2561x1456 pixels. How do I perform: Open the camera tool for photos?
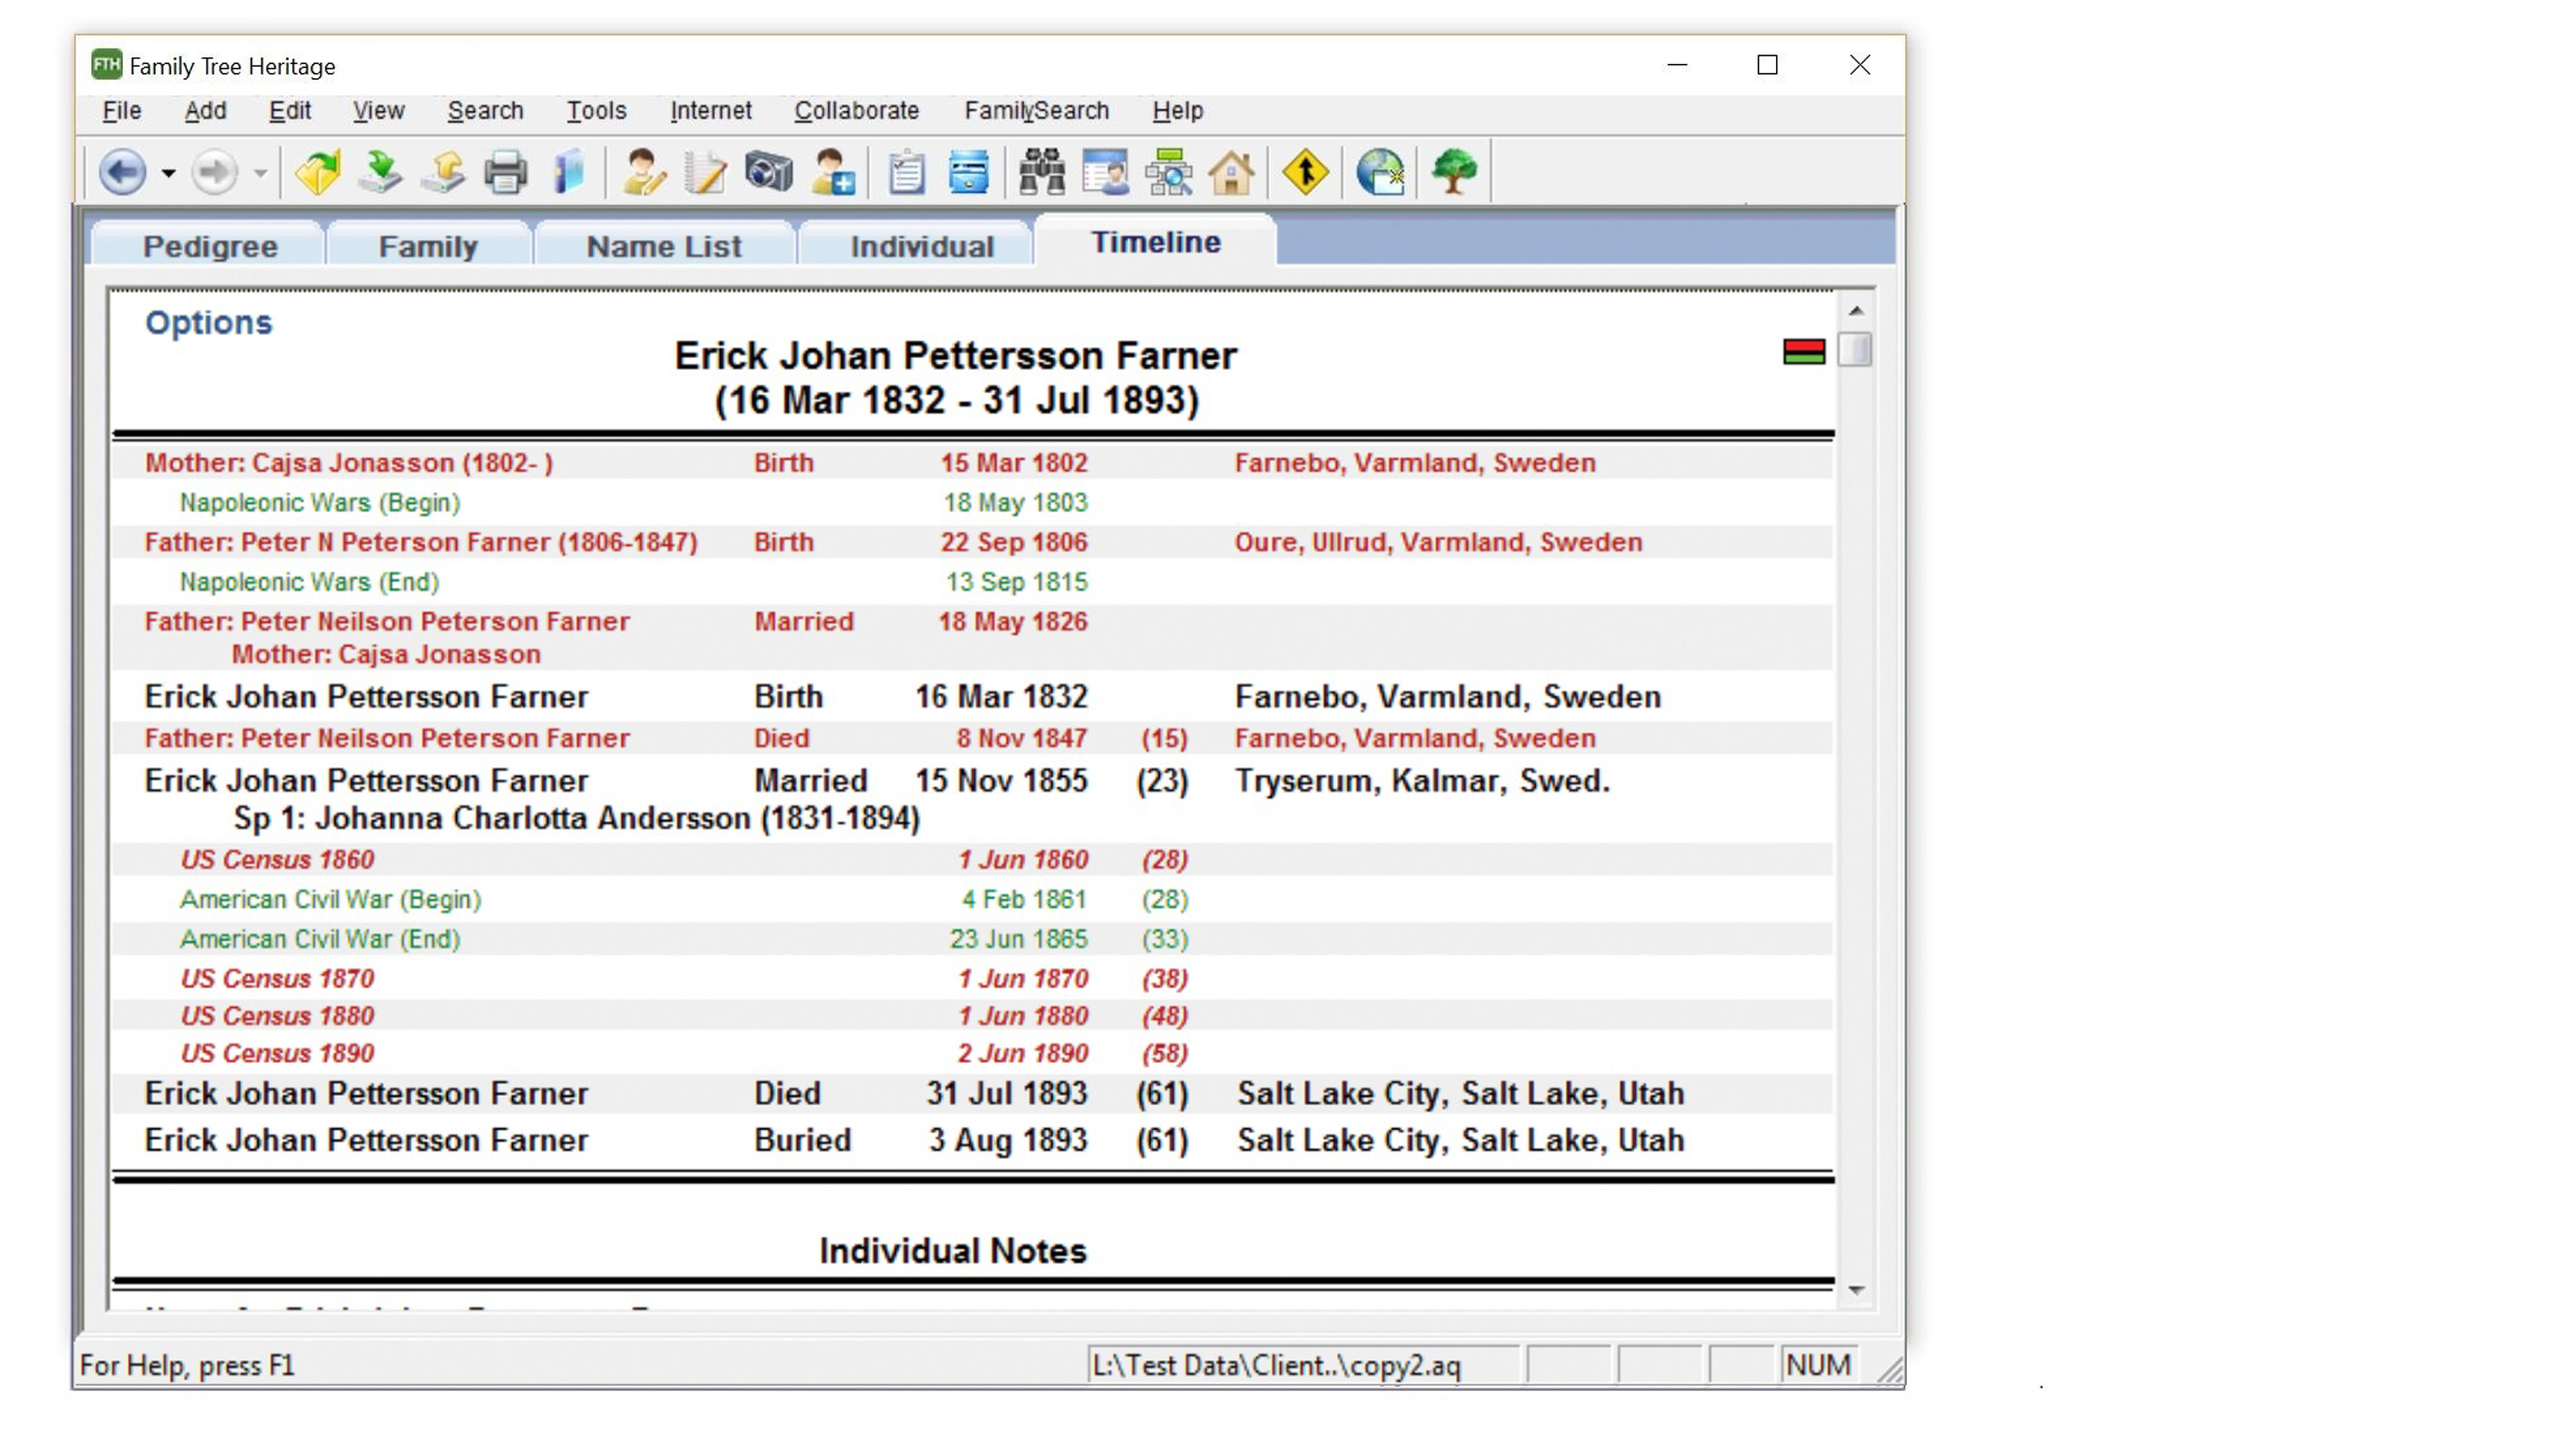point(767,172)
